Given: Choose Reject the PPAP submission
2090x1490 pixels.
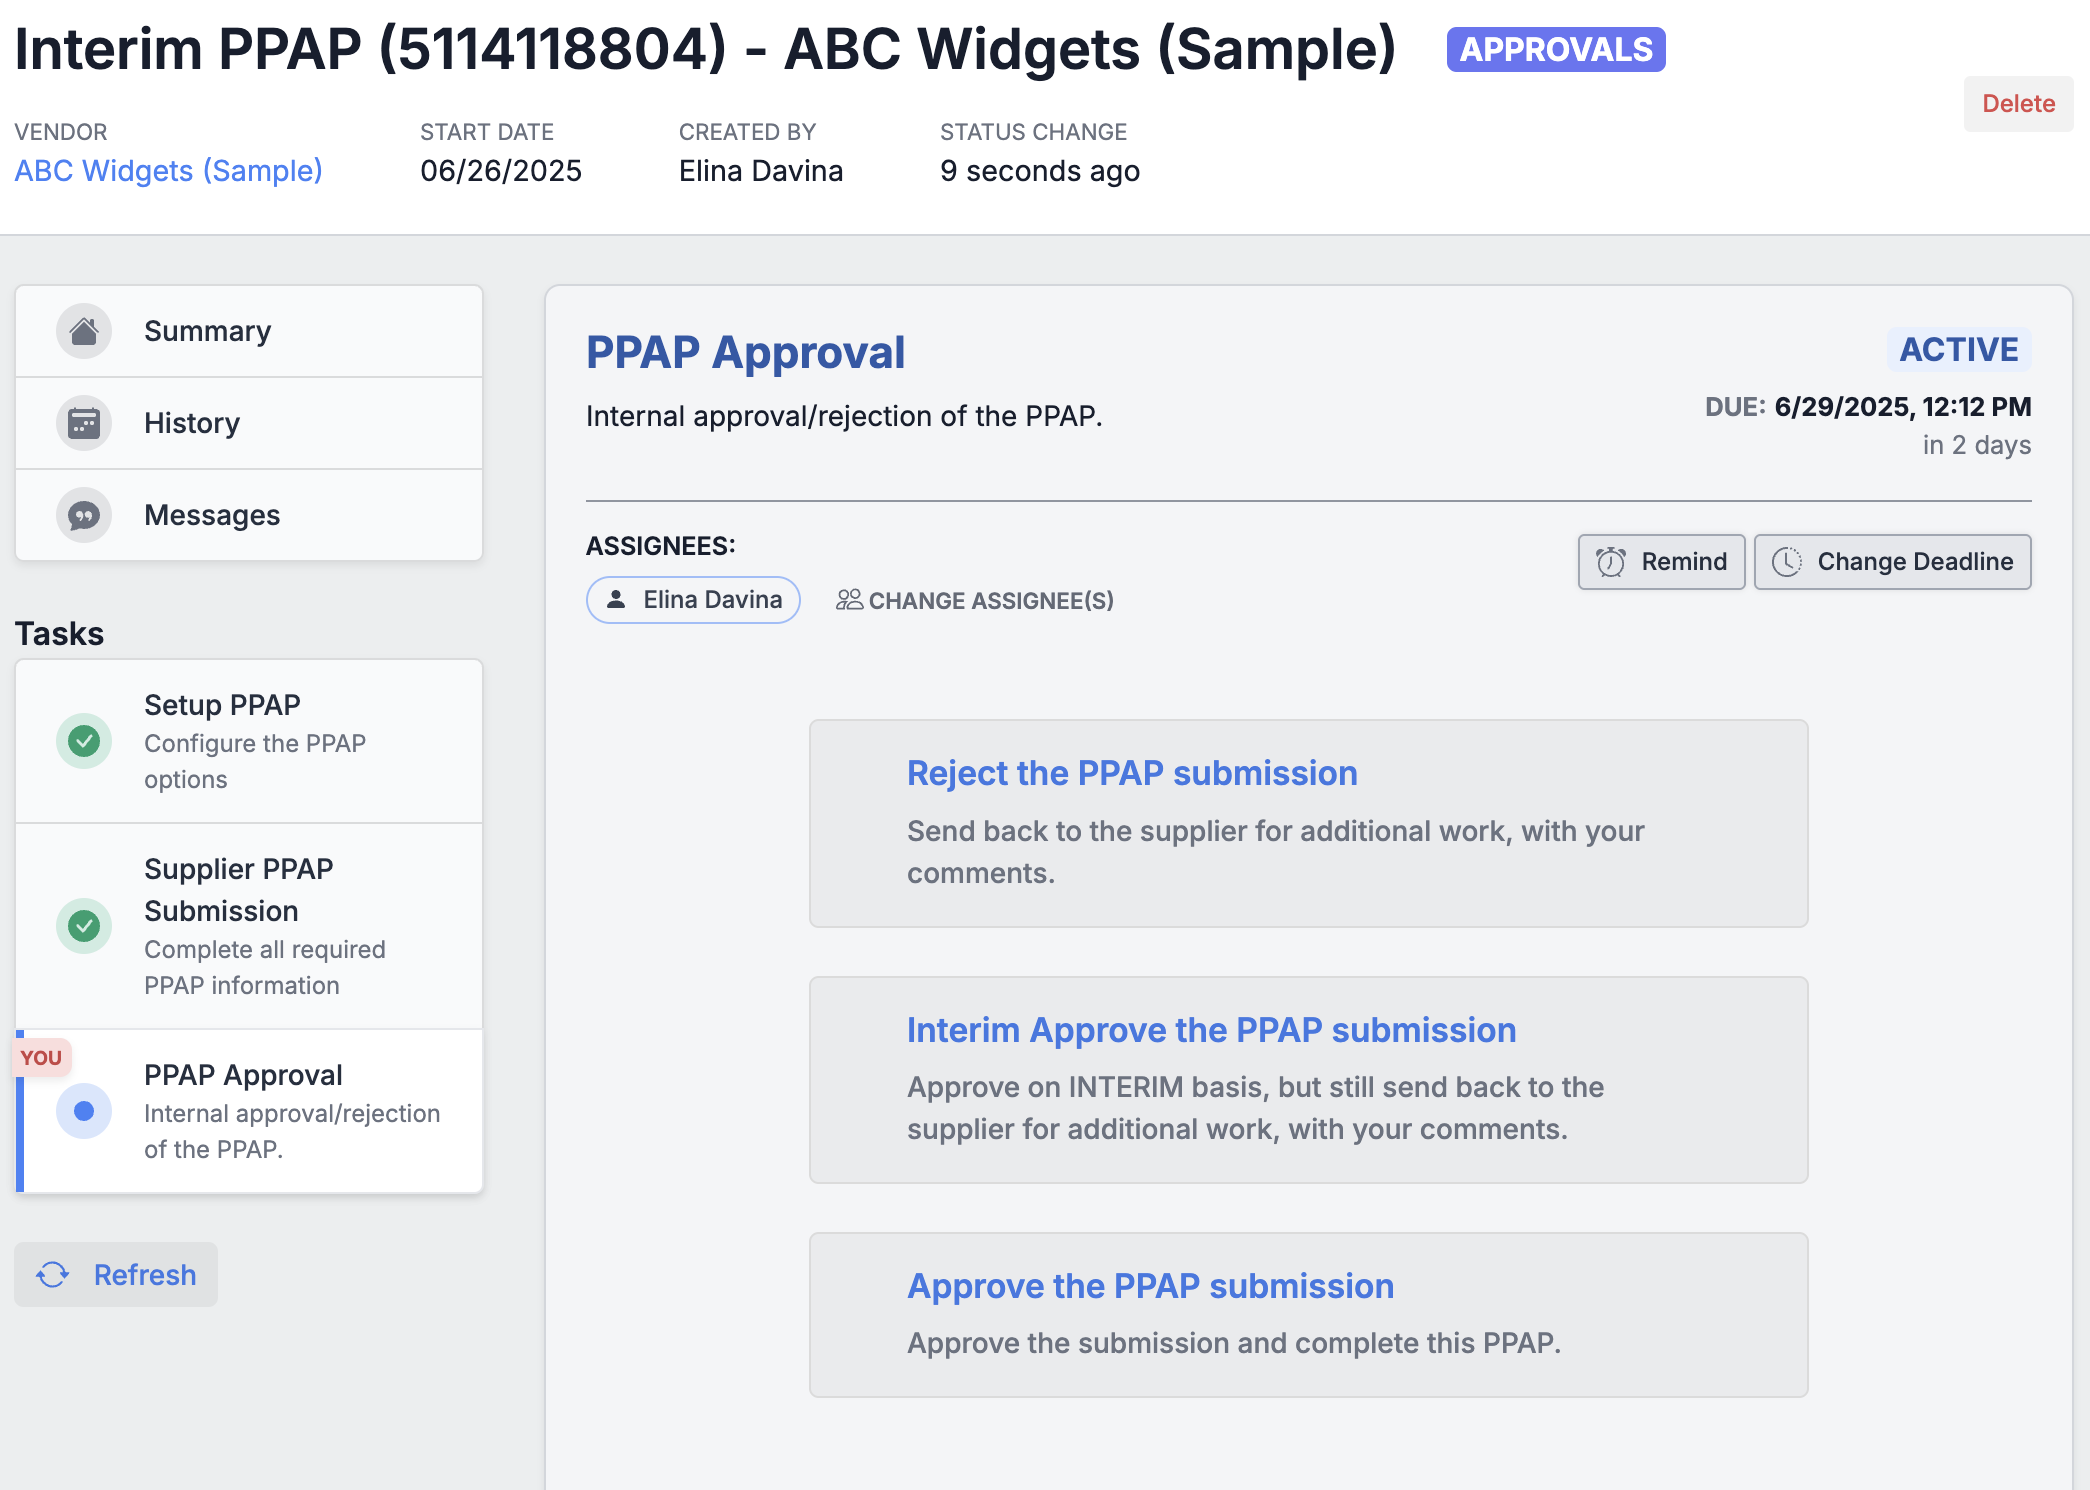Looking at the screenshot, I should [1131, 773].
